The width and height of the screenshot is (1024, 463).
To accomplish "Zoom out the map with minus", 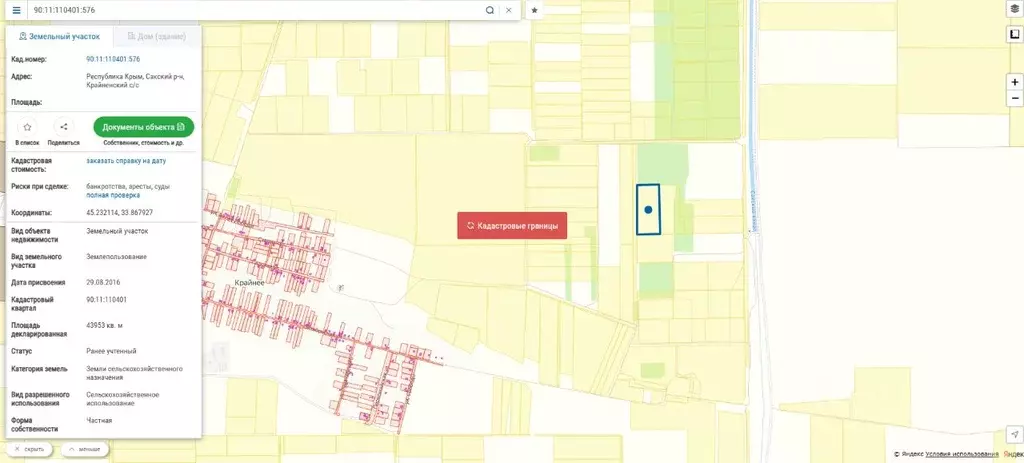I will [1014, 99].
